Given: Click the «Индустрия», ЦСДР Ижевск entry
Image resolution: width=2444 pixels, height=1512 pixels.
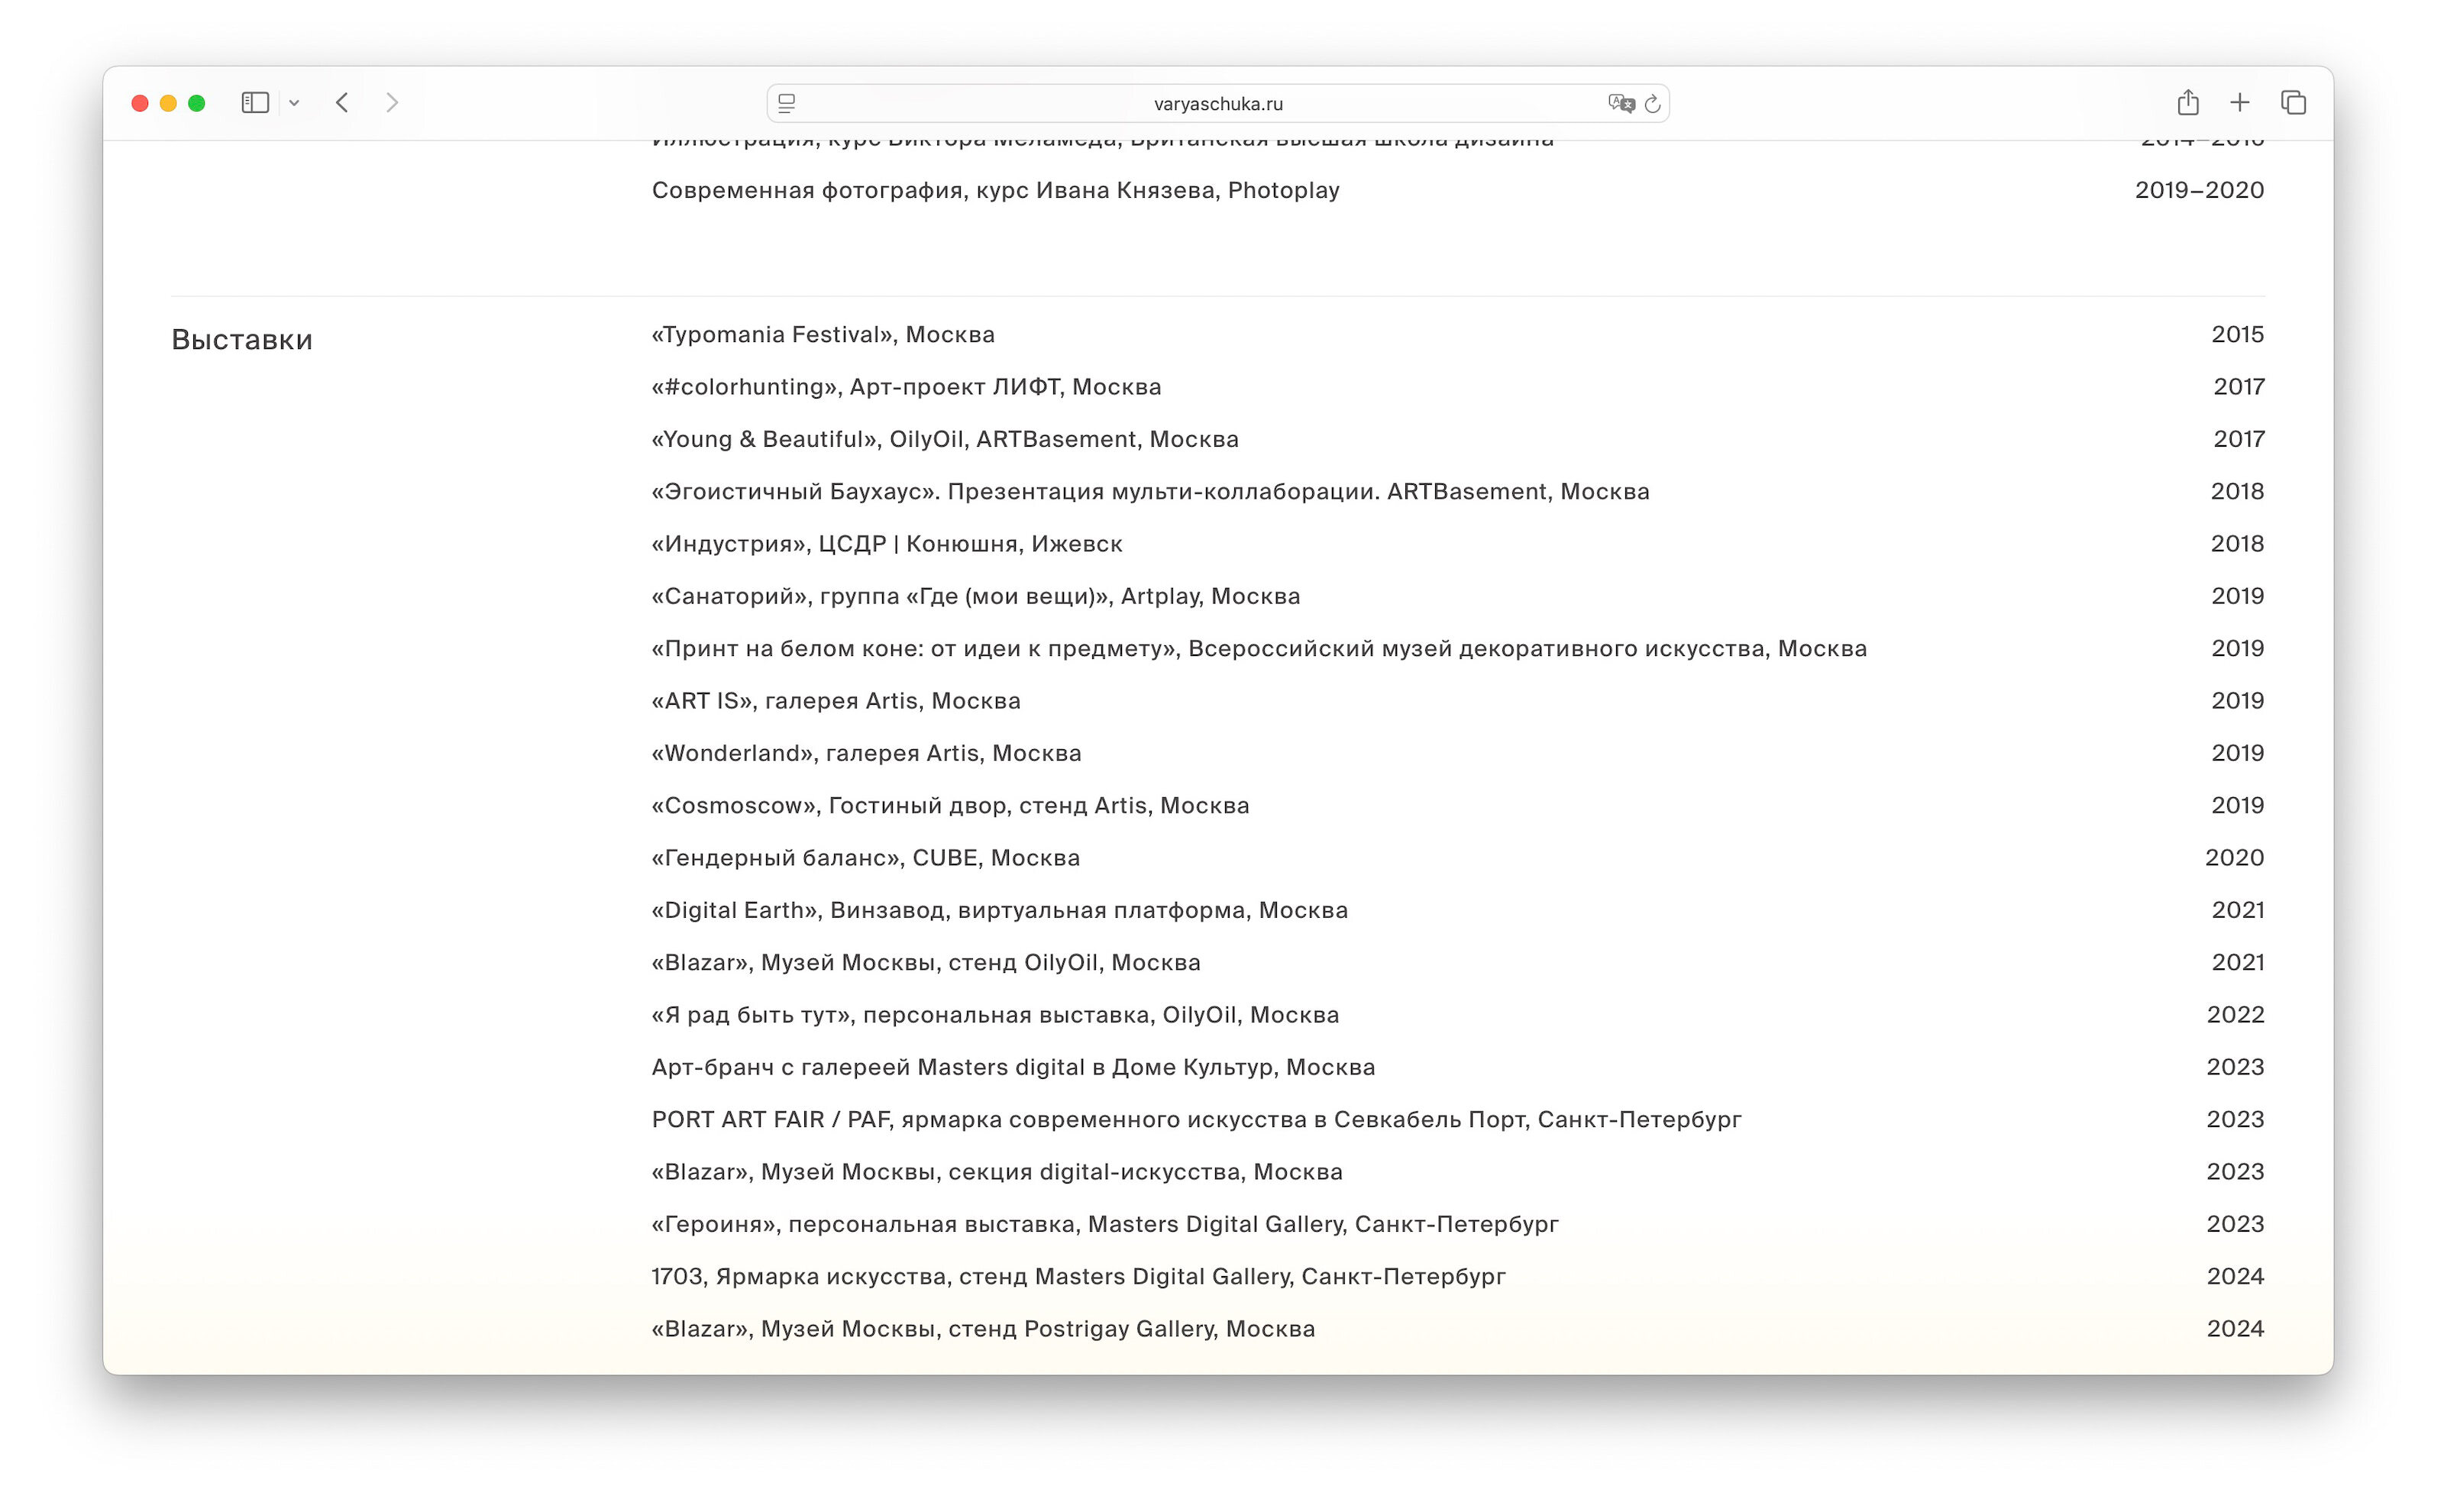Looking at the screenshot, I should click(x=887, y=544).
